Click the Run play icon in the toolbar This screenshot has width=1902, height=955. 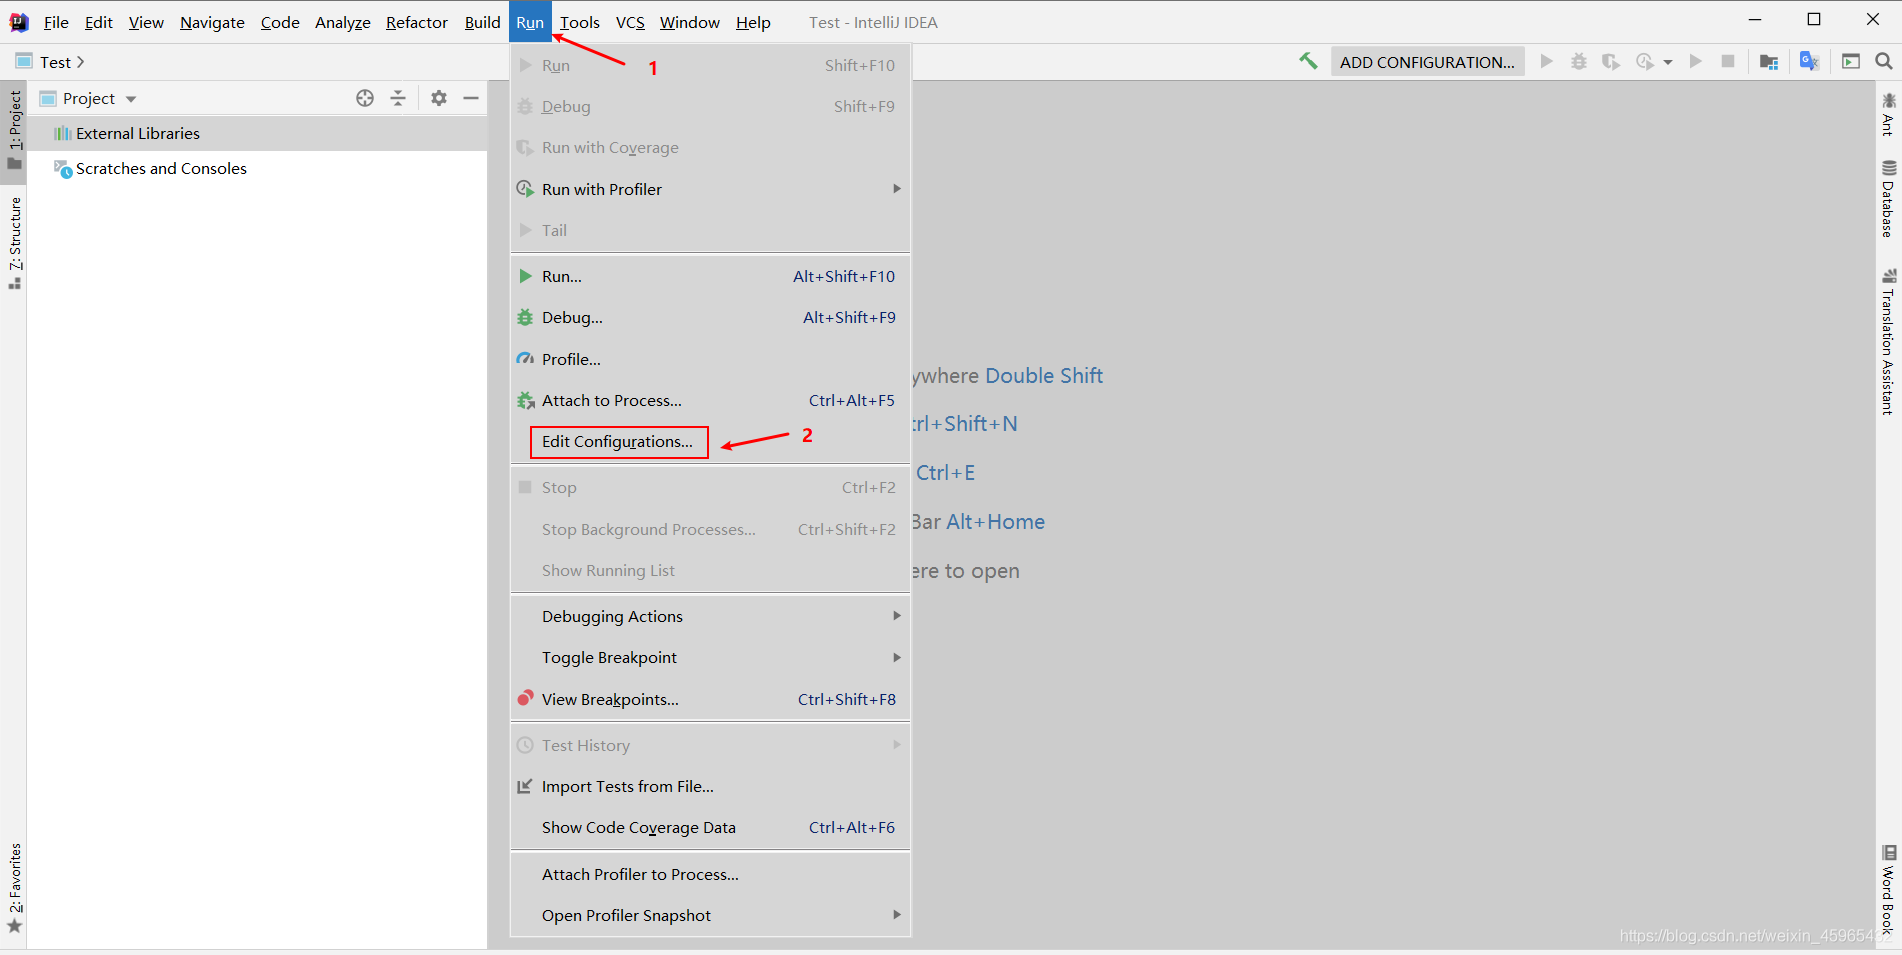(1547, 61)
